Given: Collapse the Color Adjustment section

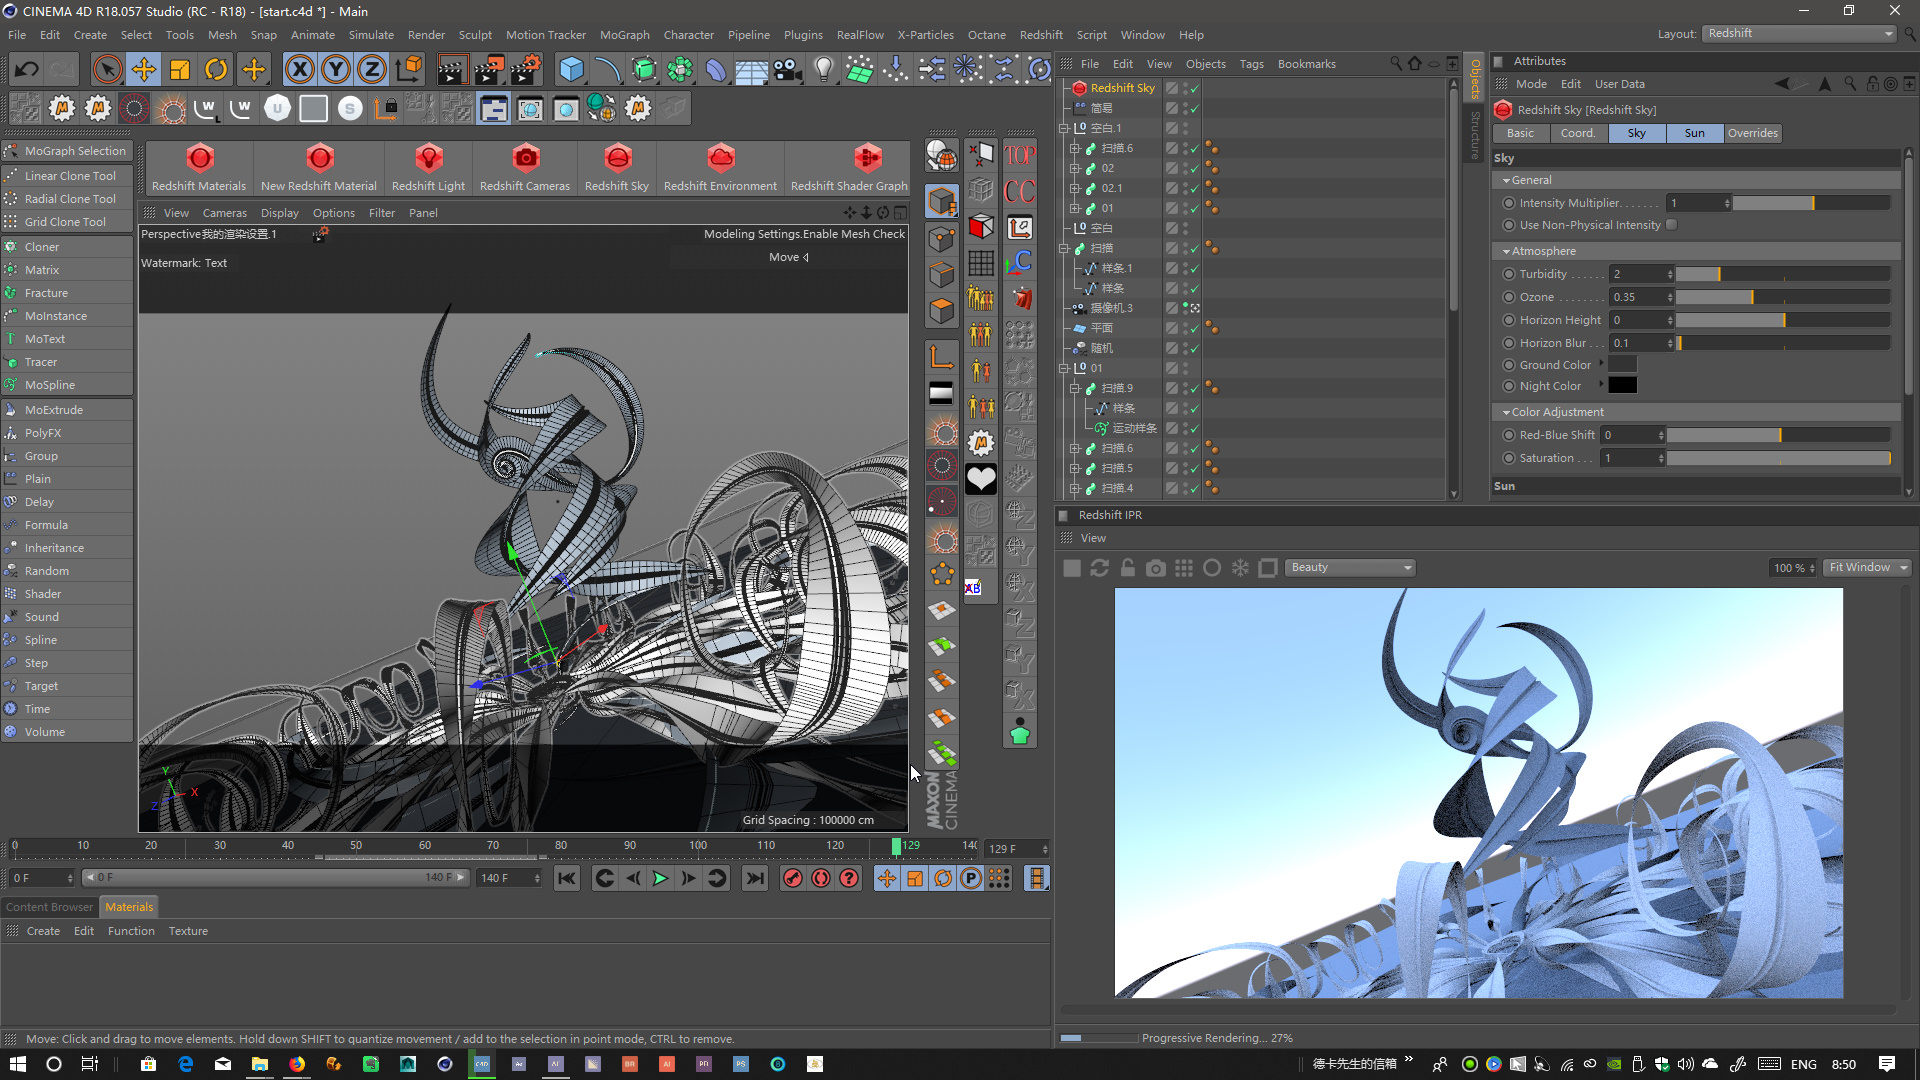Looking at the screenshot, I should [x=1506, y=412].
